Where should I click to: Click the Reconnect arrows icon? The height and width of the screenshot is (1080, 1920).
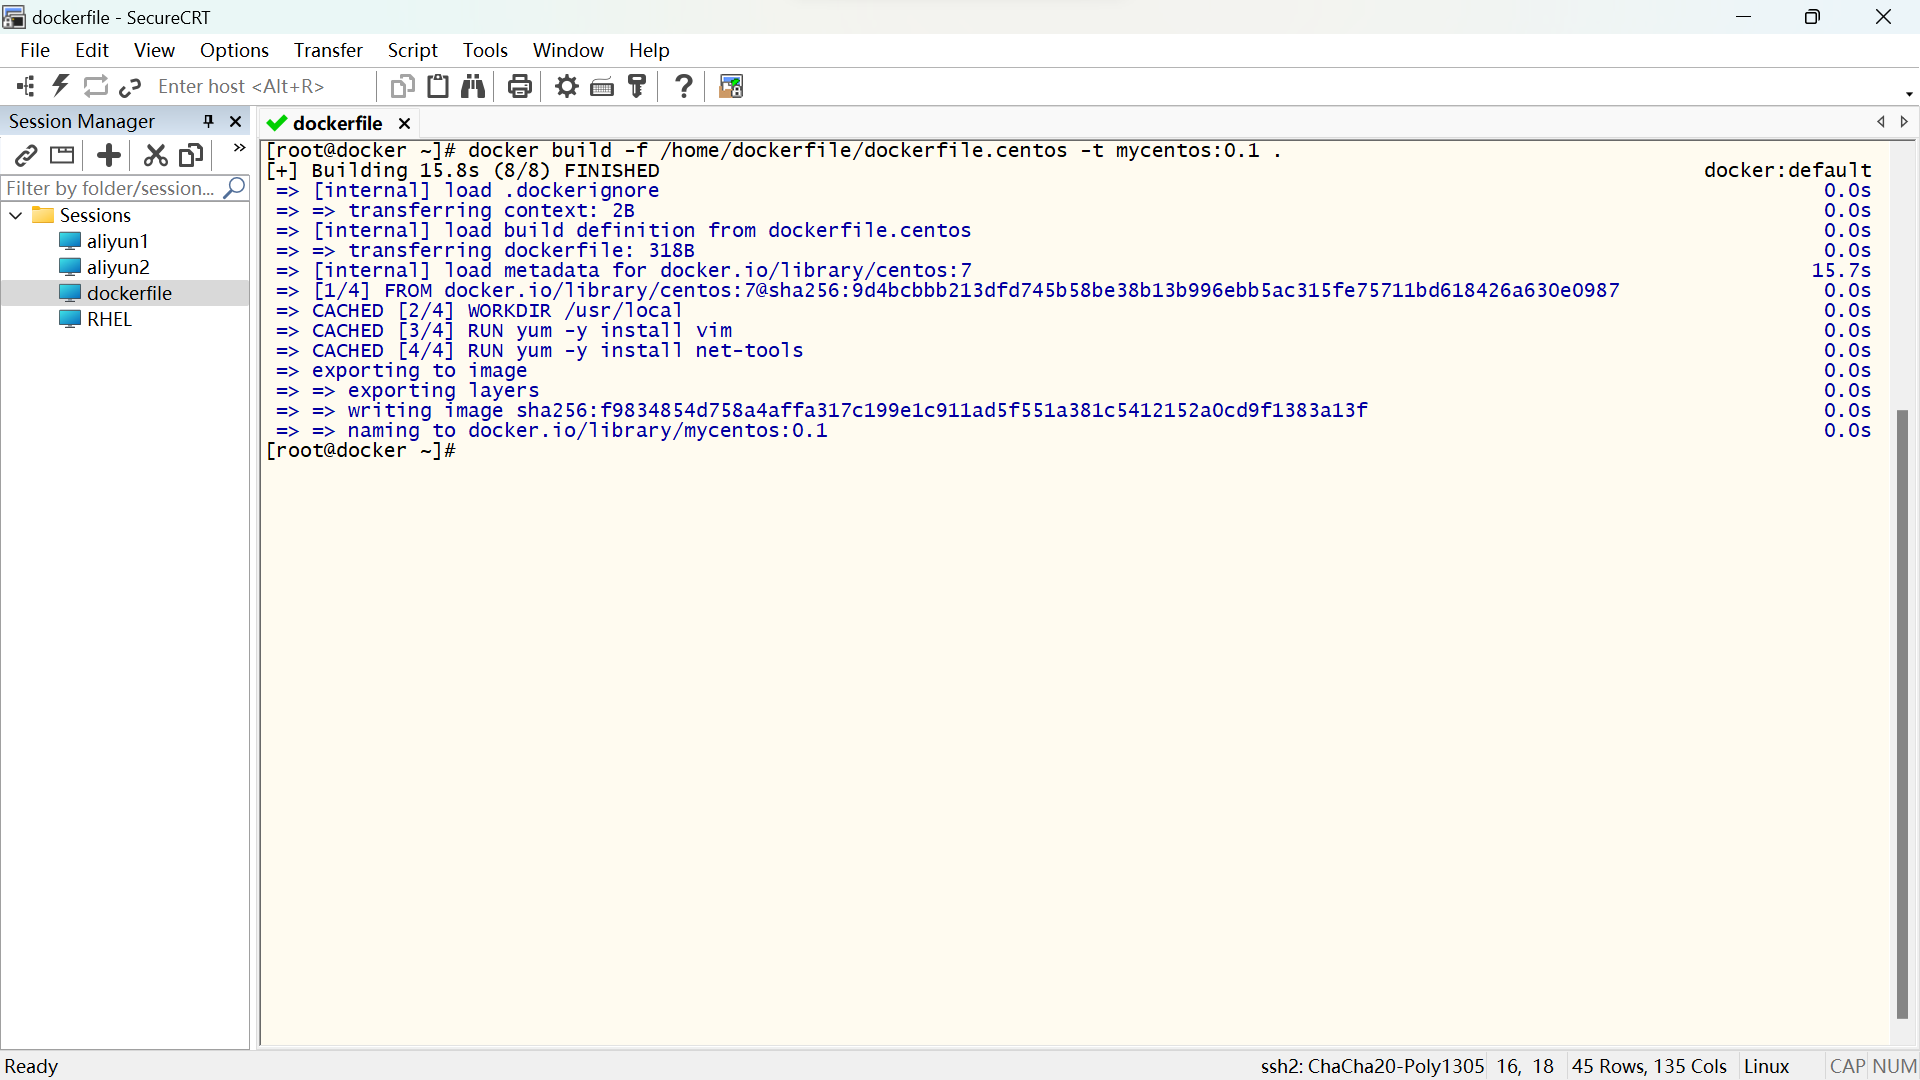pos(95,86)
